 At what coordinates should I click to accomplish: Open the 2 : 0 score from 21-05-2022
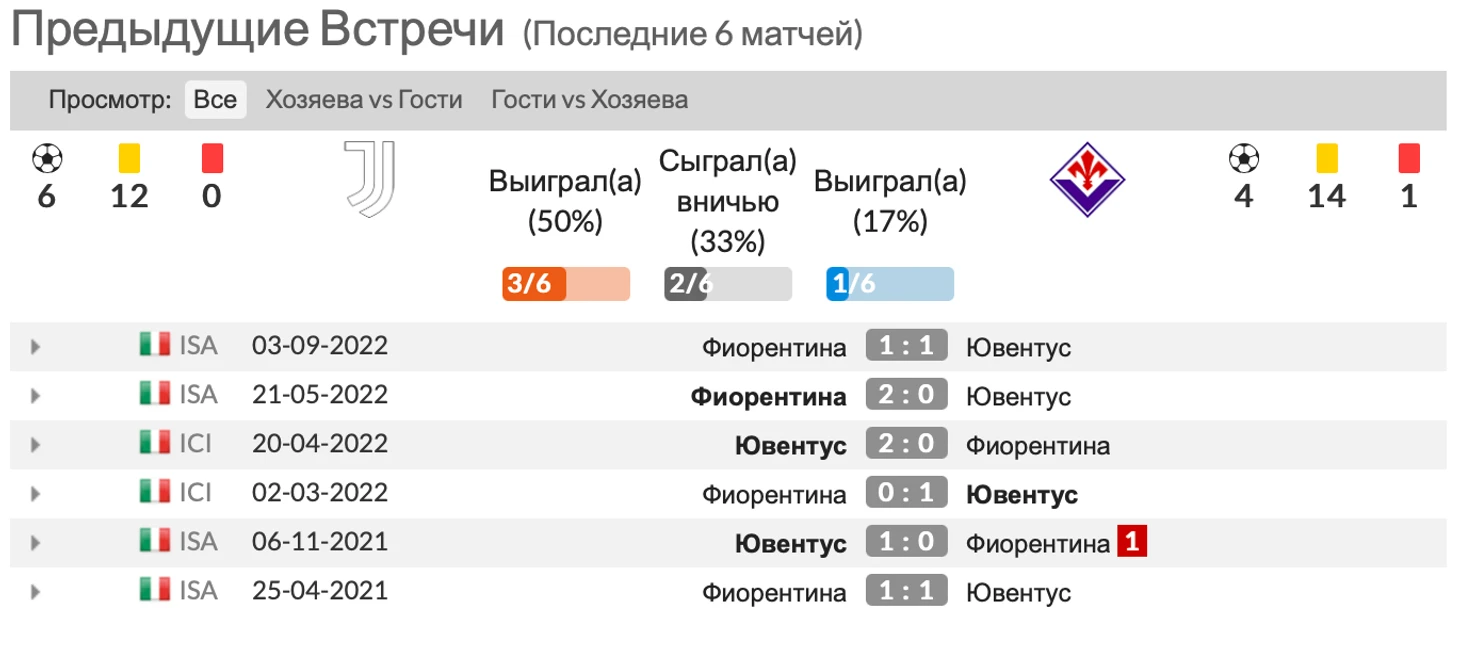[x=906, y=395]
